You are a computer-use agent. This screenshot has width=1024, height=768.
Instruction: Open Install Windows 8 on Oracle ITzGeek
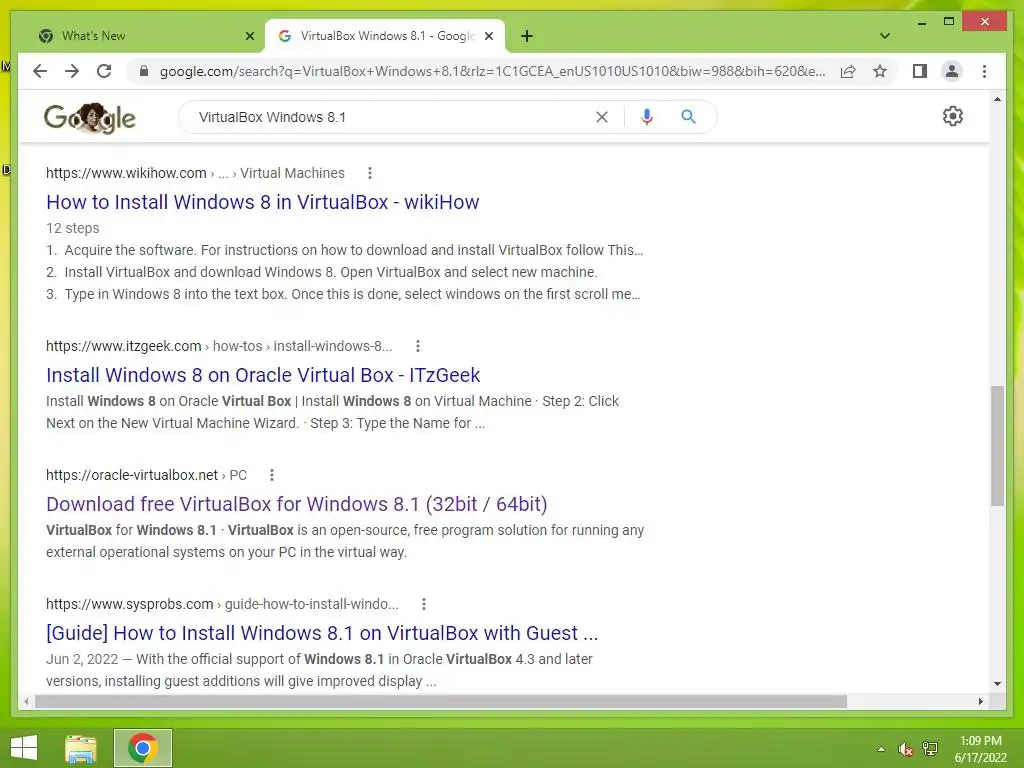pos(263,375)
